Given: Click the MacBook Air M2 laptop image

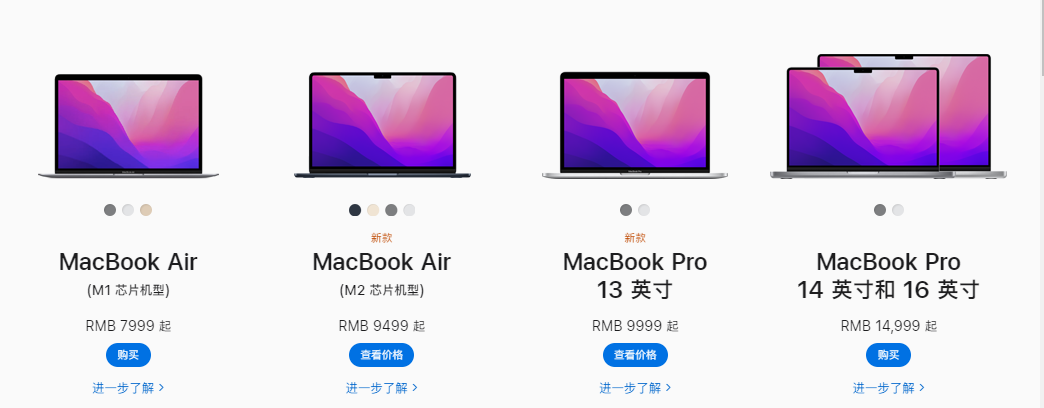Looking at the screenshot, I should [382, 125].
